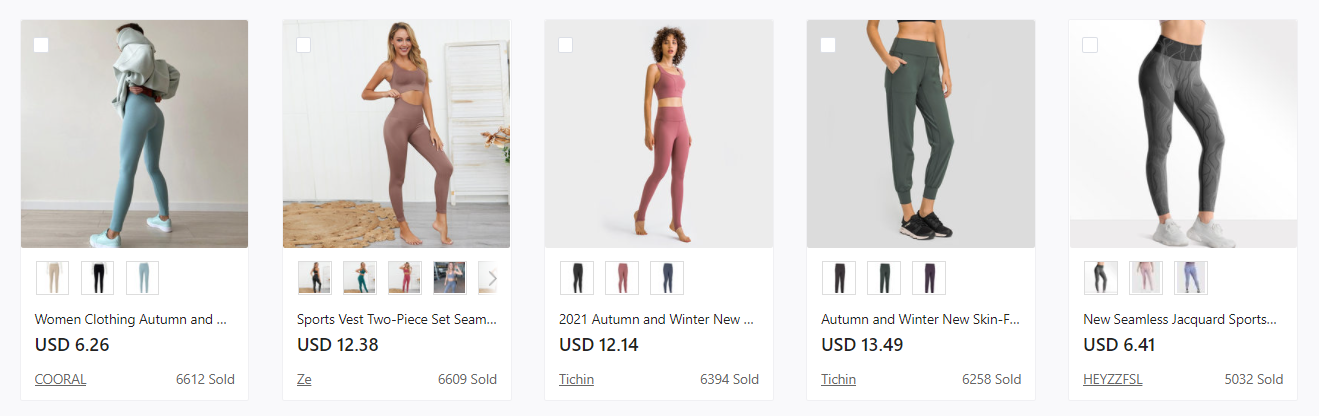The width and height of the screenshot is (1319, 416).
Task: Select checkbox on COORAL leggings product
Action: 41,45
